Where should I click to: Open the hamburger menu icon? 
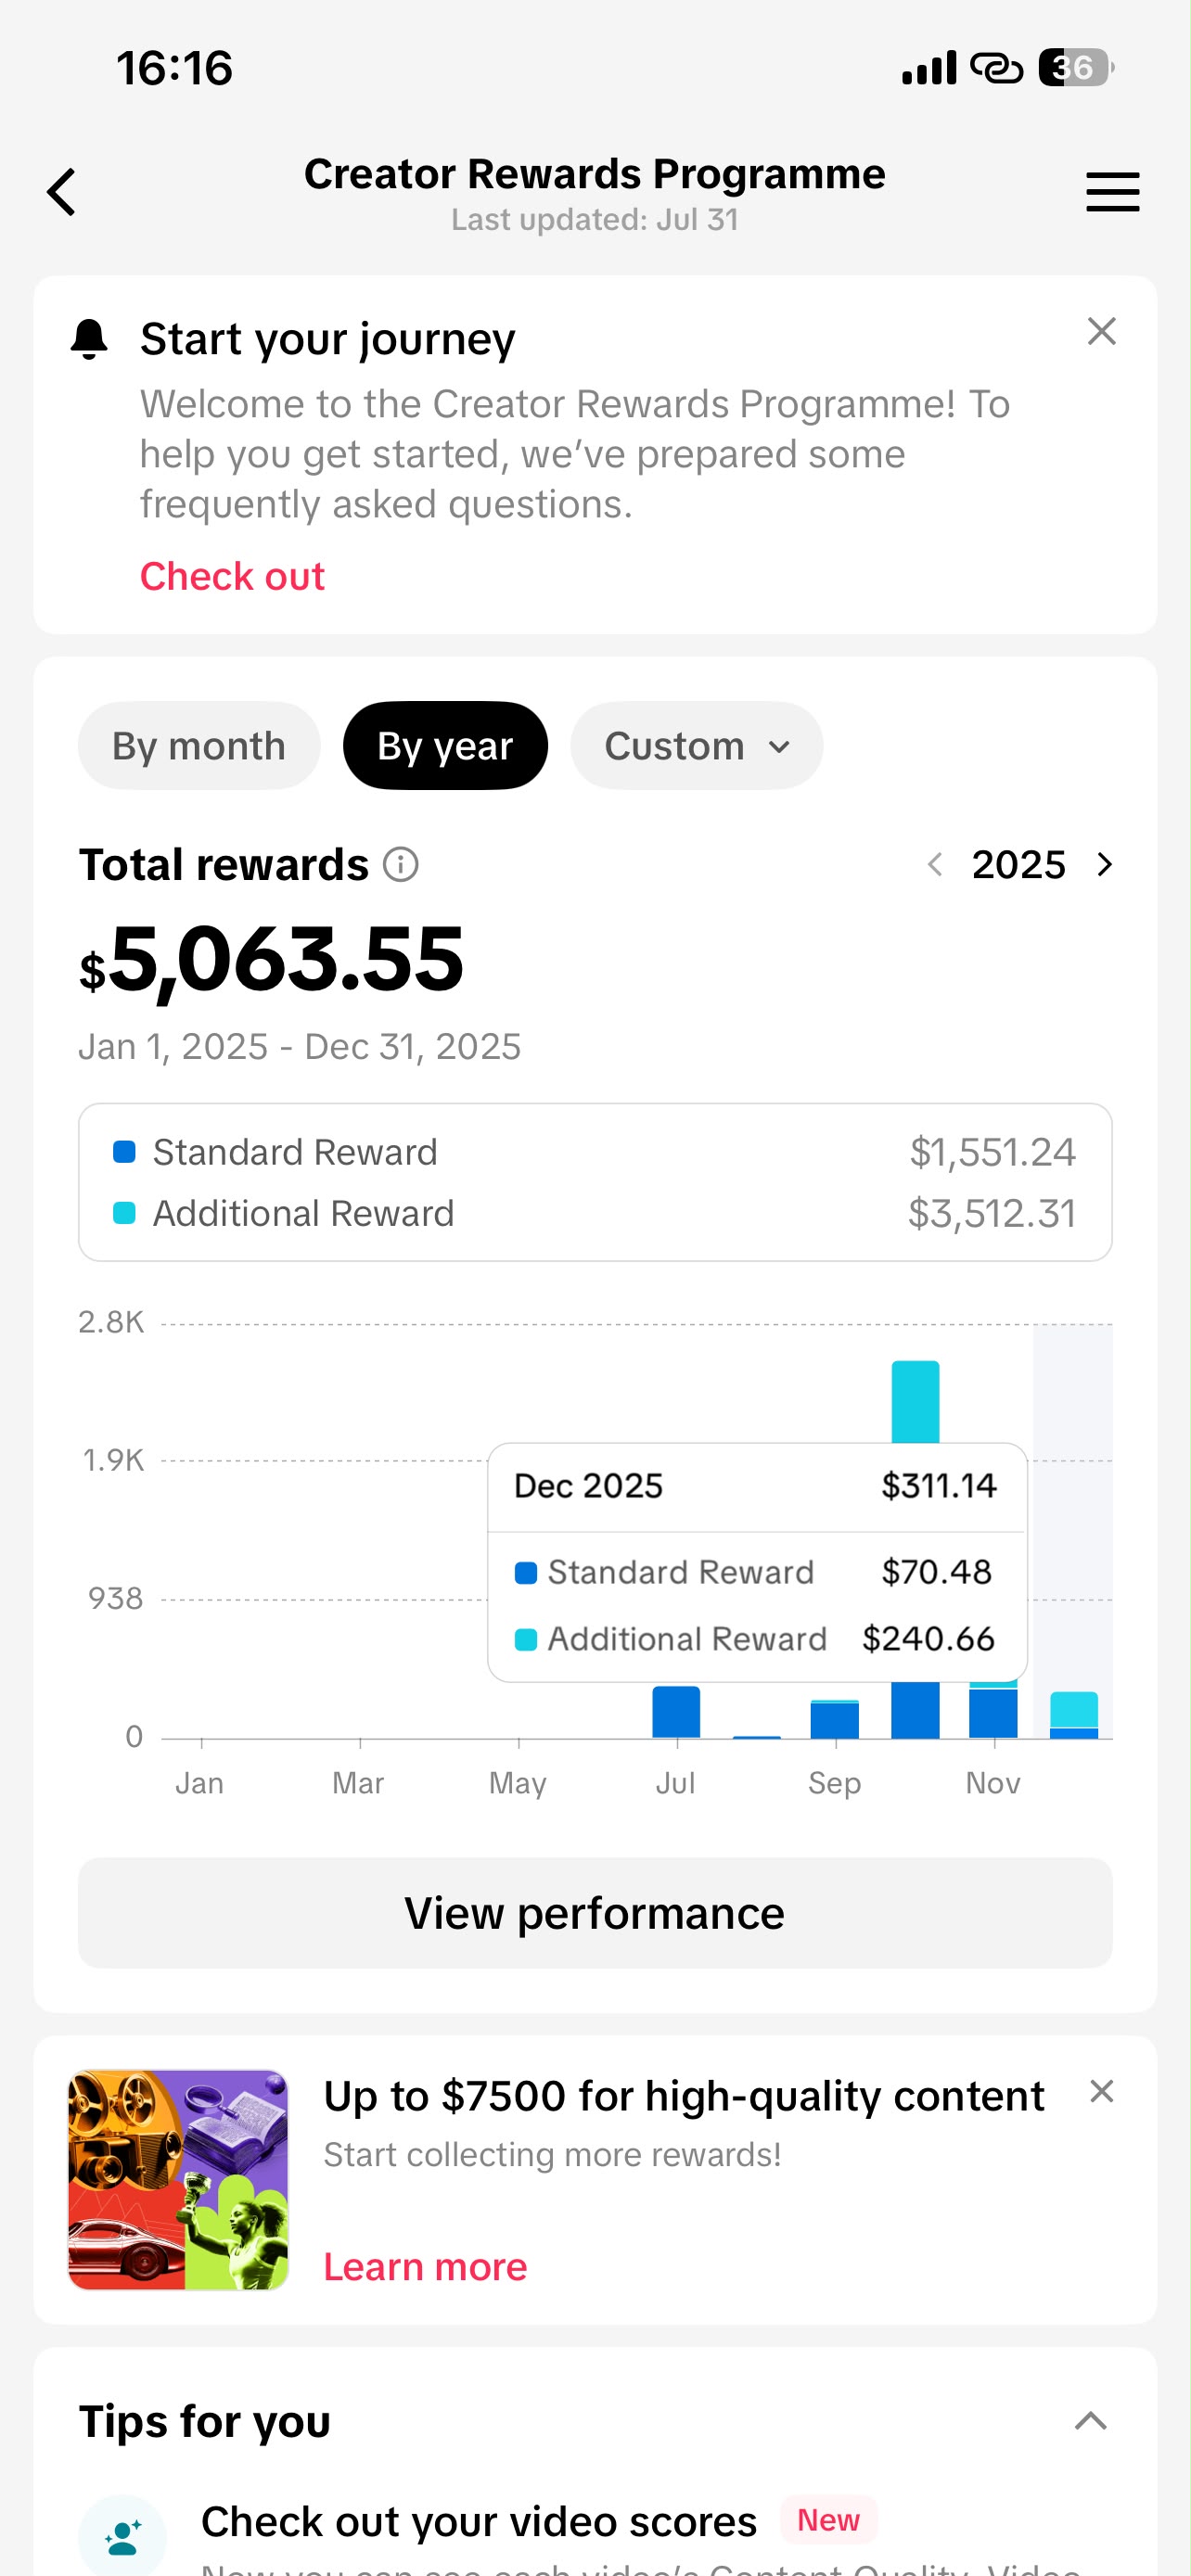[x=1112, y=192]
